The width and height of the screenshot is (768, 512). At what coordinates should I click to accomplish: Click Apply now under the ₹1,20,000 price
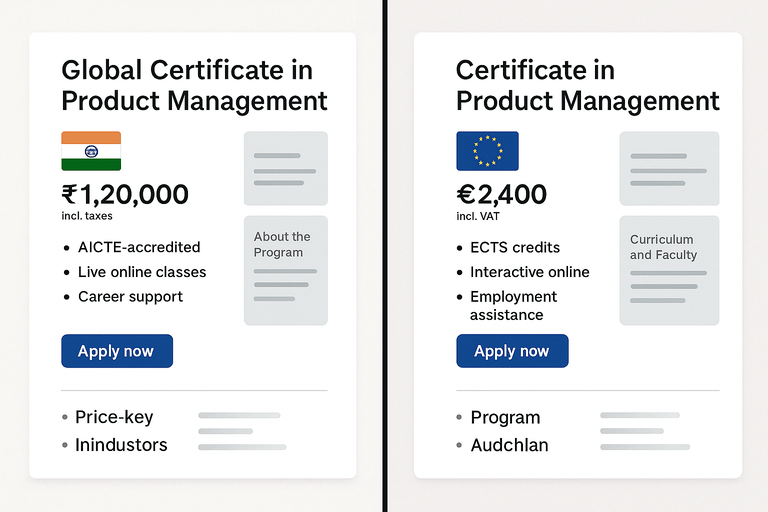[x=117, y=351]
